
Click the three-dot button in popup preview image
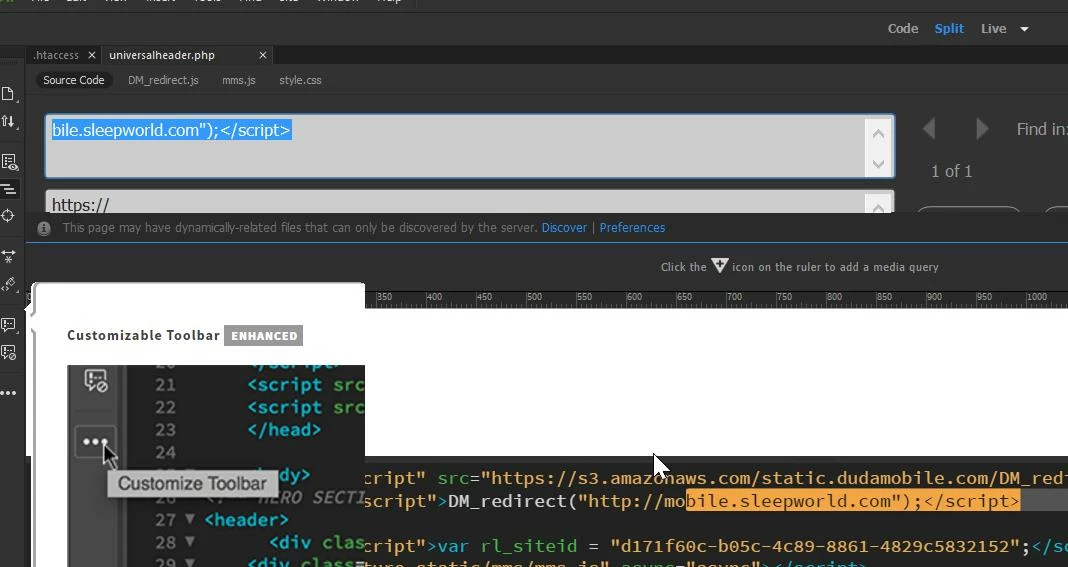pyautogui.click(x=95, y=442)
